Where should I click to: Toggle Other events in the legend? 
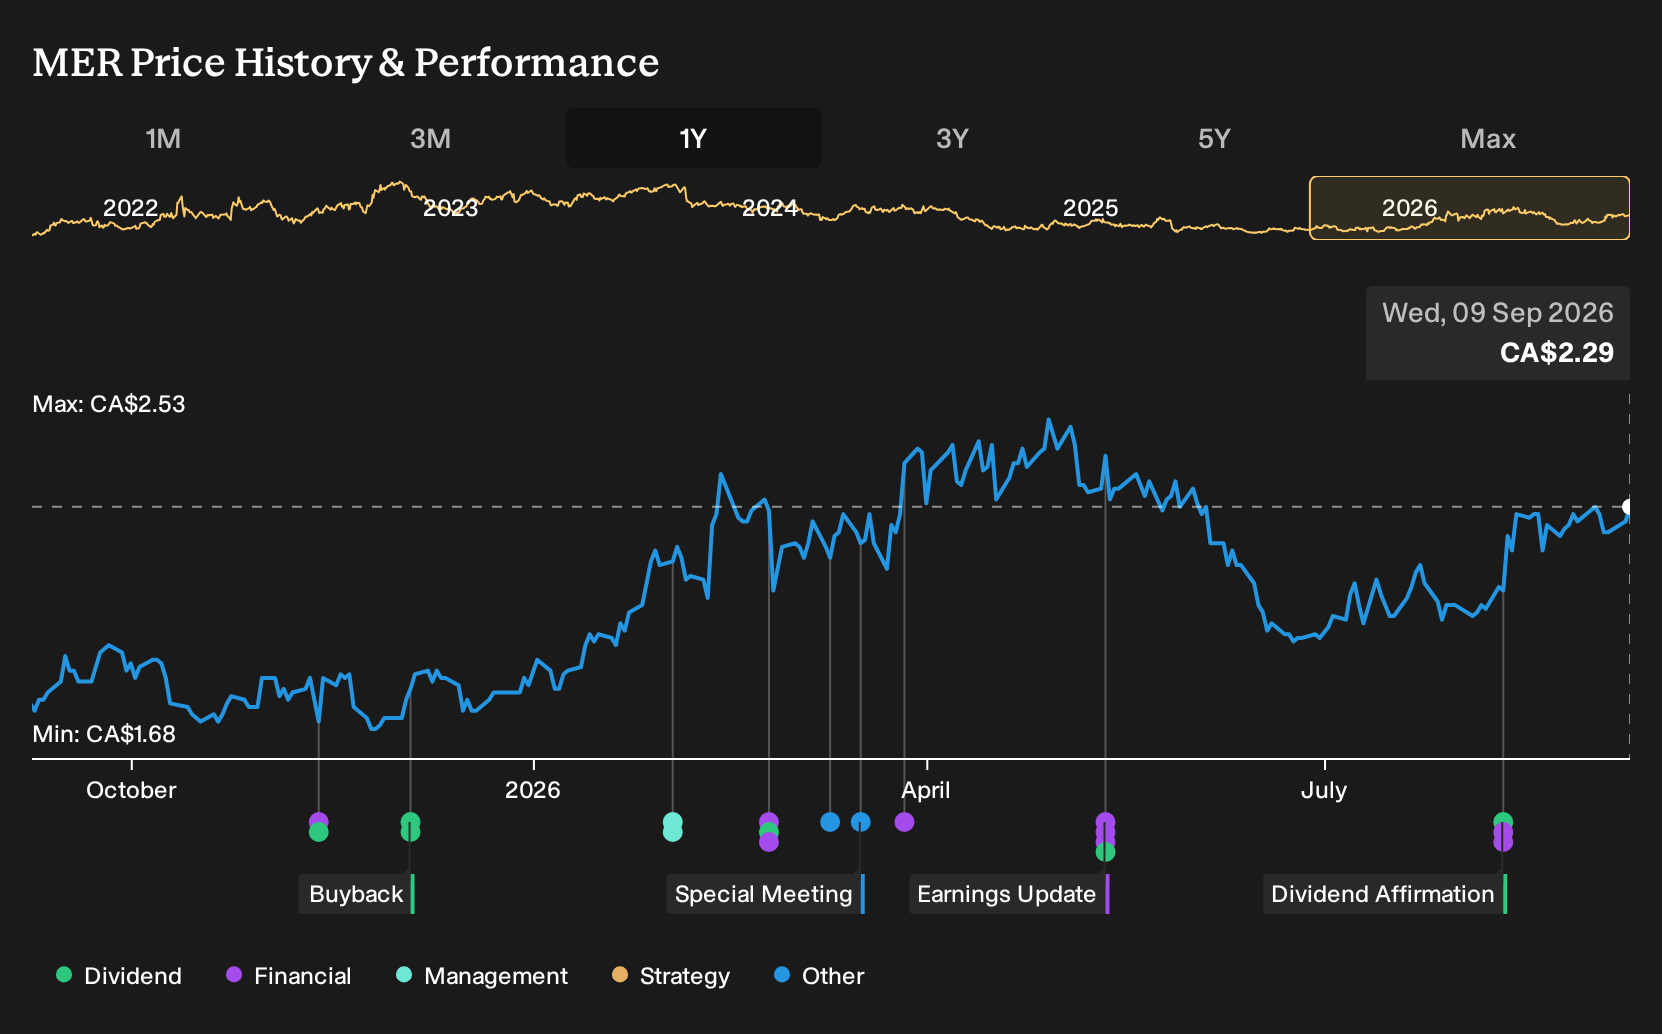(819, 976)
